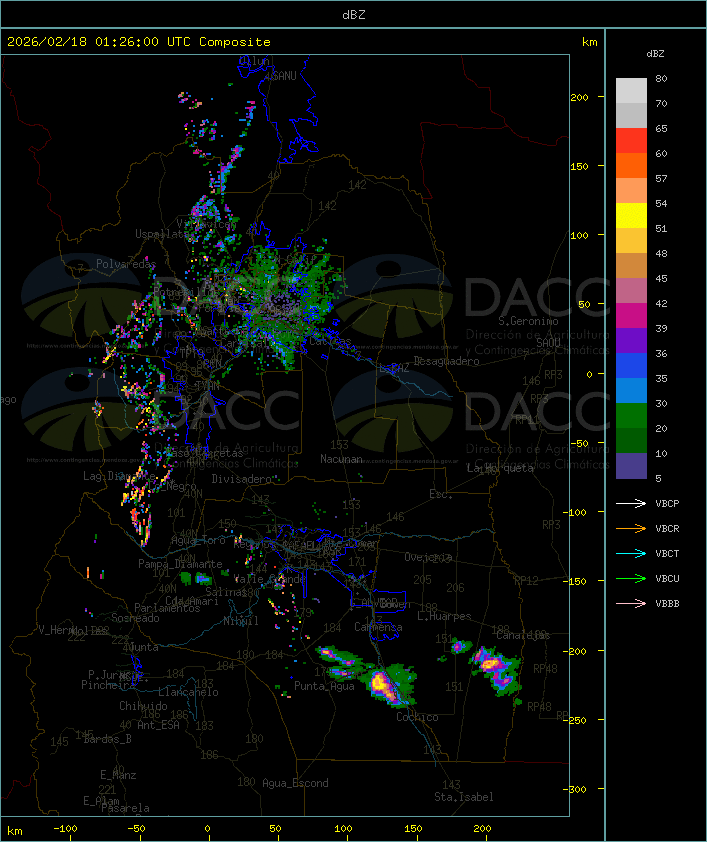Click the dBZ heading above the color scale

tap(655, 54)
